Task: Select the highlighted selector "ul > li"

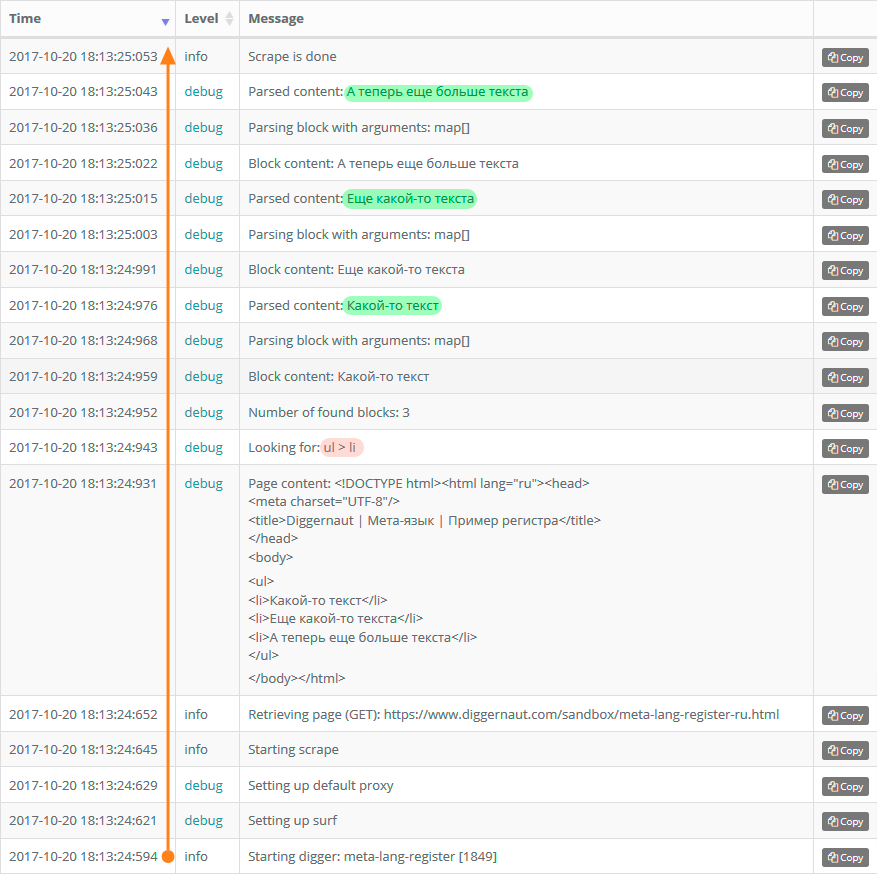Action: tap(341, 447)
